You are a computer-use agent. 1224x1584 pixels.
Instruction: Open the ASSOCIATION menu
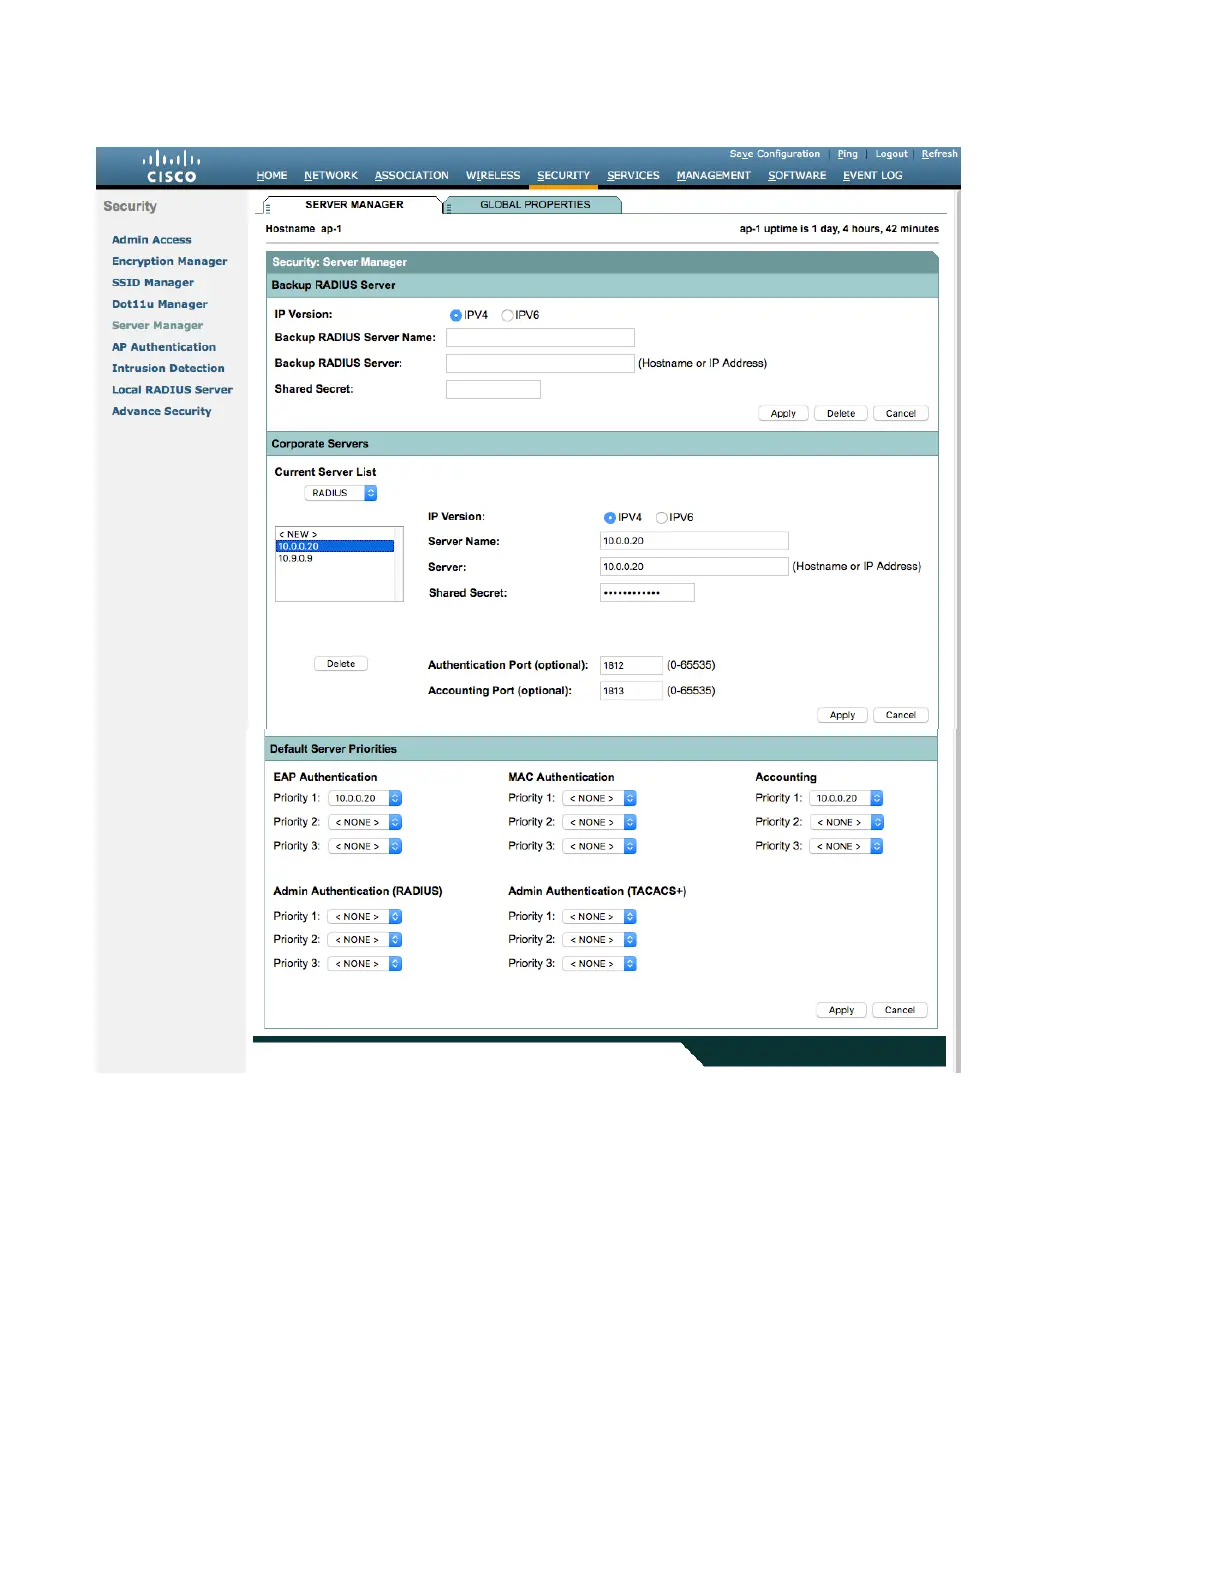pyautogui.click(x=412, y=175)
